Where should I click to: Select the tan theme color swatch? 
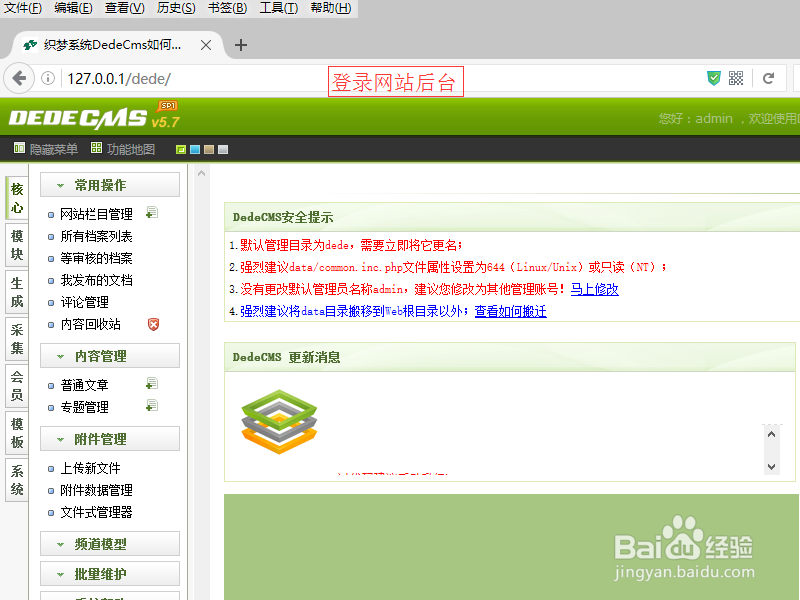tap(209, 149)
